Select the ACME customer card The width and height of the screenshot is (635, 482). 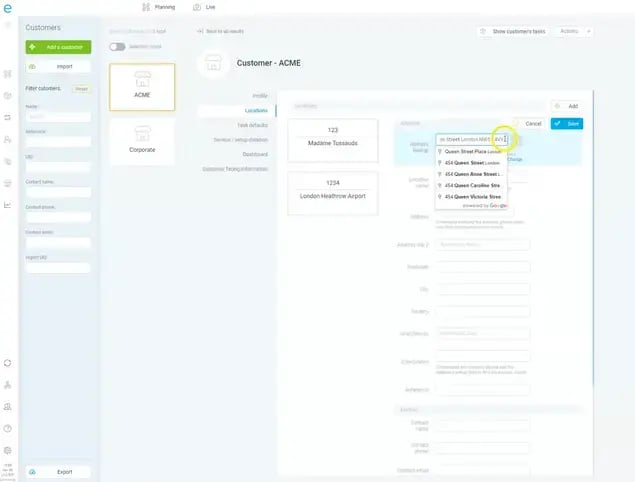(142, 87)
